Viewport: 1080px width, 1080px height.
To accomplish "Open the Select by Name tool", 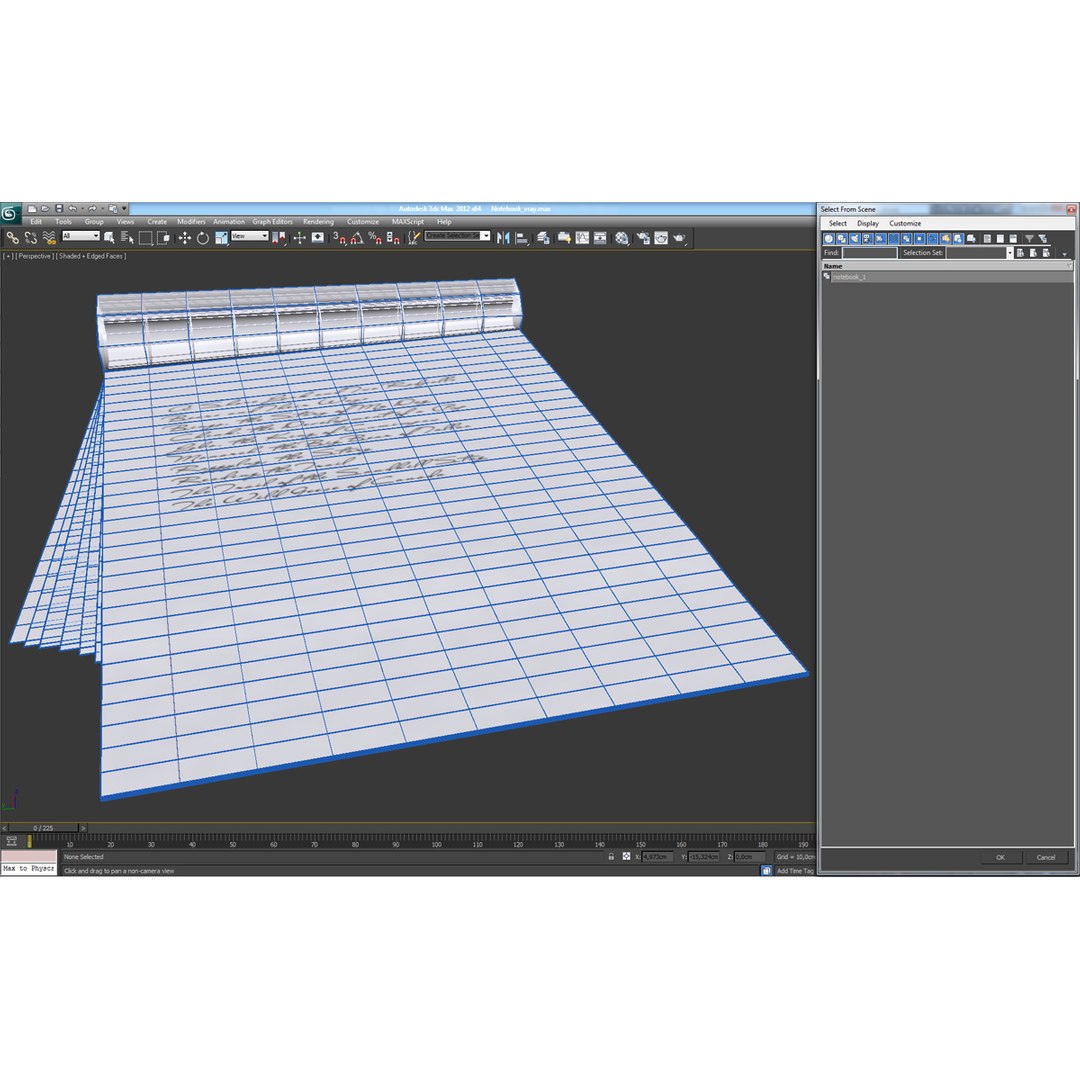I will [x=127, y=238].
